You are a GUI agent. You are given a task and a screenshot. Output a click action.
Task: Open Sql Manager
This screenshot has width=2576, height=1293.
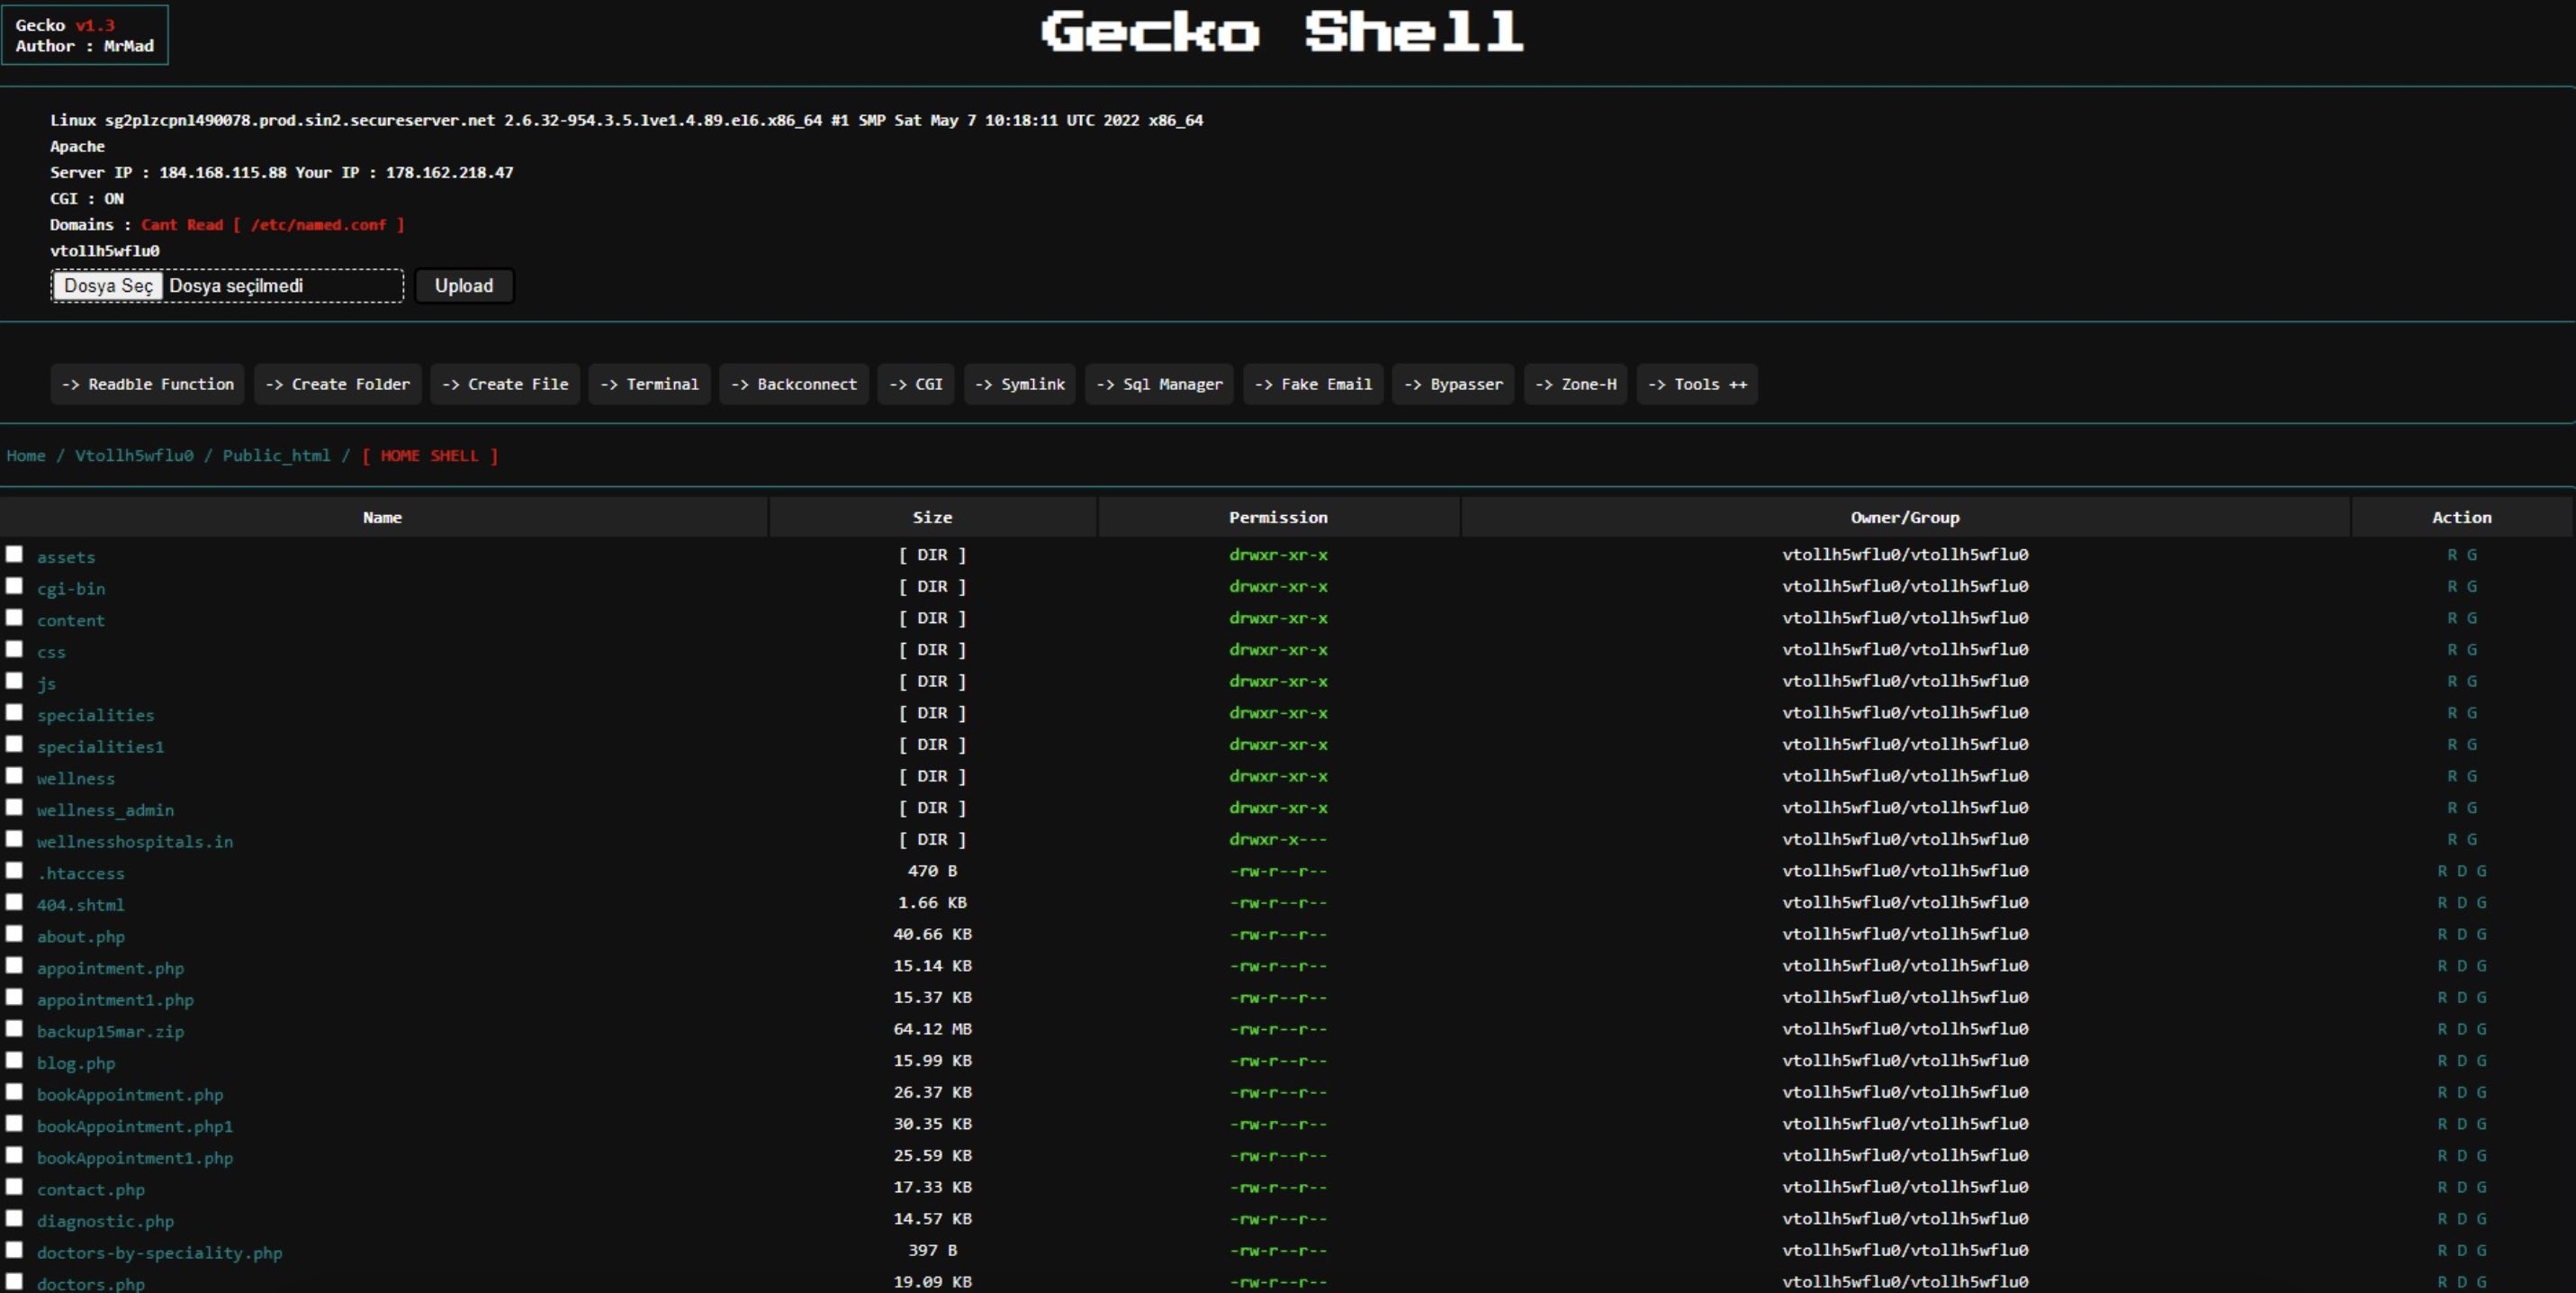pos(1159,384)
